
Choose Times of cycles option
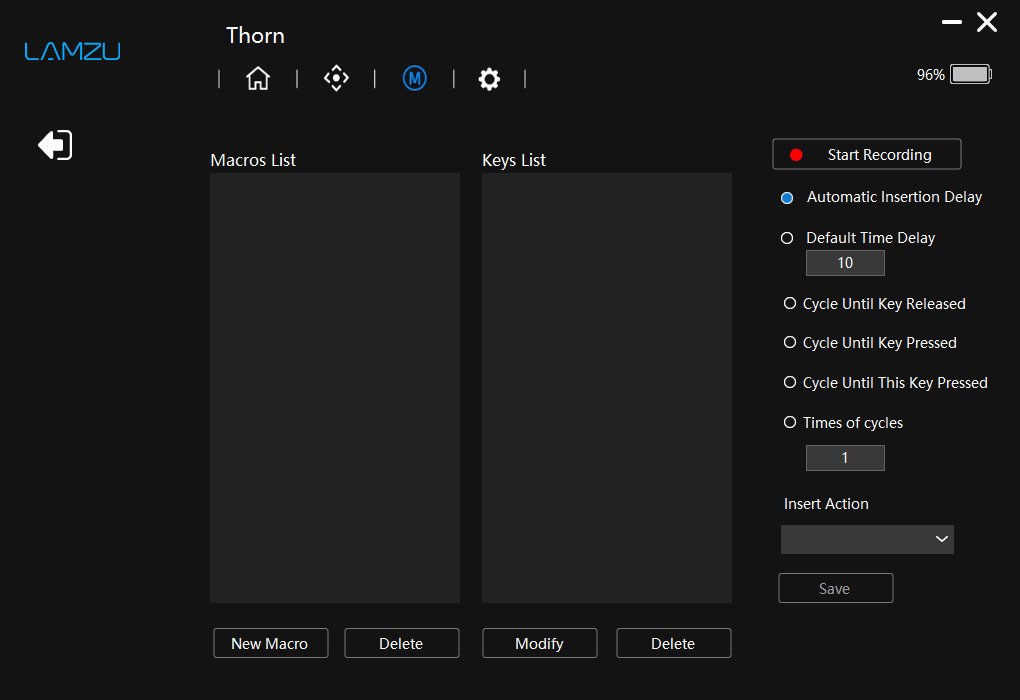pos(790,422)
